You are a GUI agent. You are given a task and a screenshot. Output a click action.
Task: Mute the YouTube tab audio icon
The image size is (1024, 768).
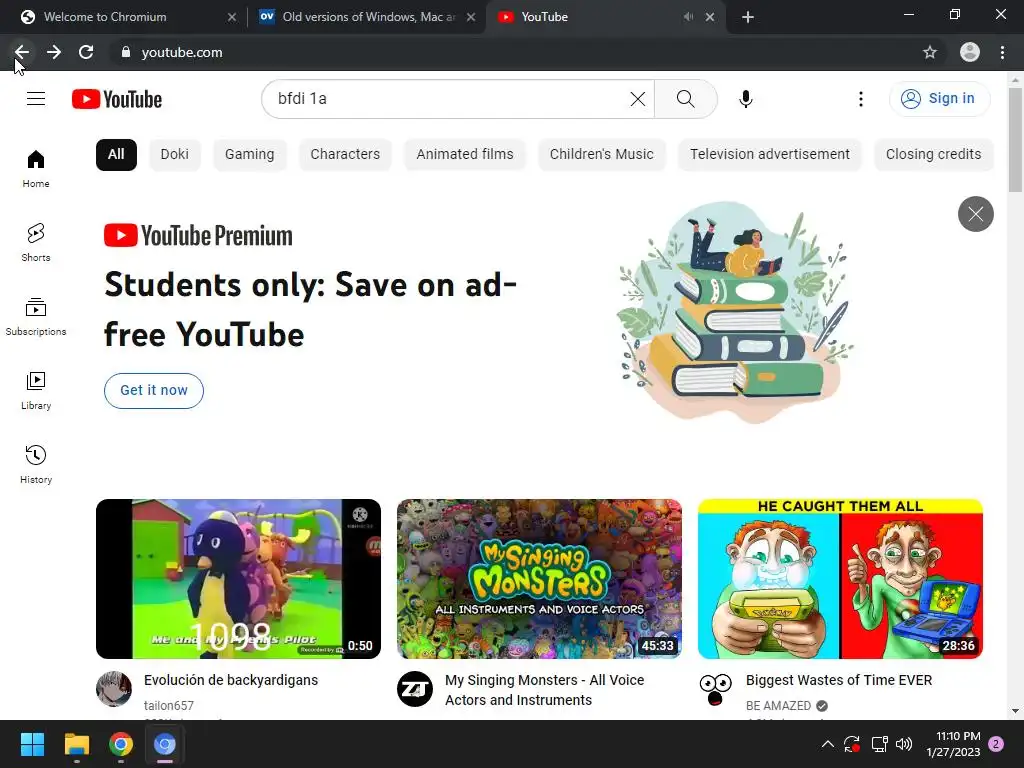pyautogui.click(x=688, y=17)
